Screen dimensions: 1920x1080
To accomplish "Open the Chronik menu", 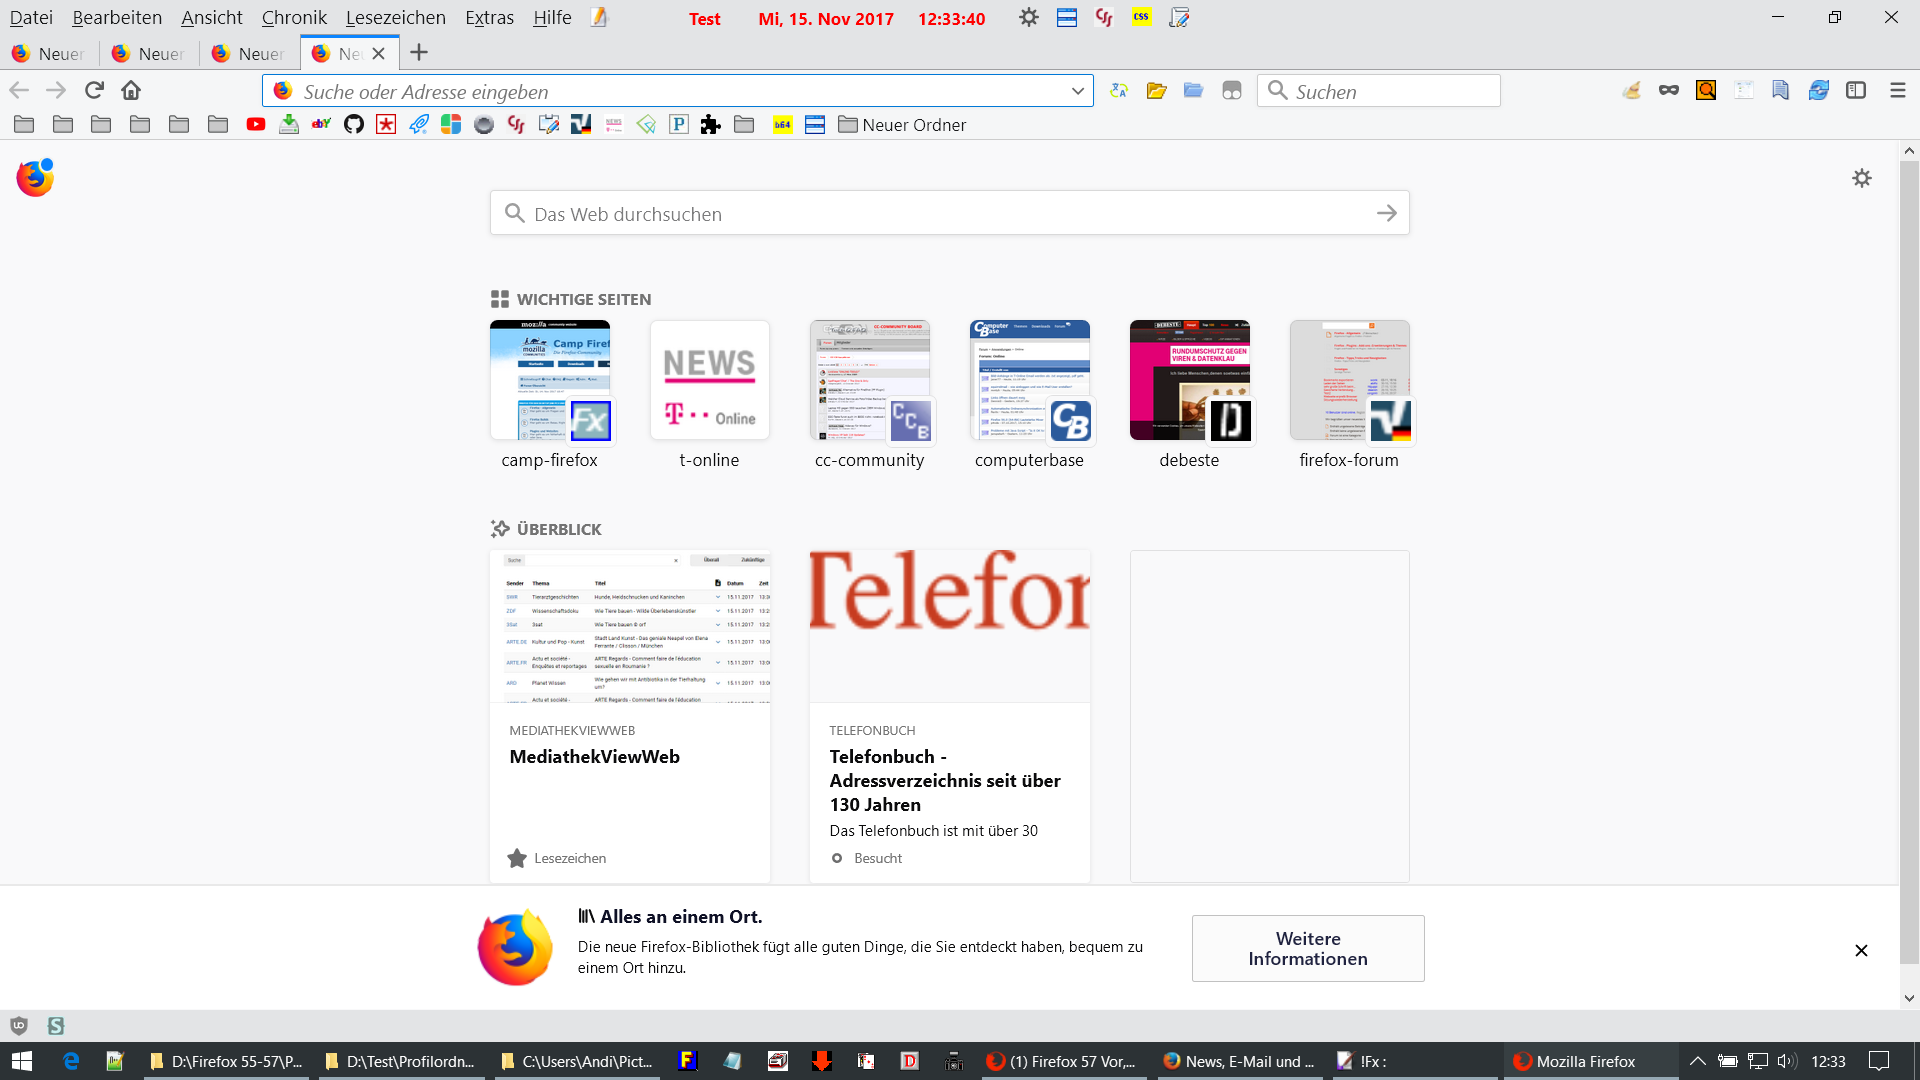I will coord(294,18).
